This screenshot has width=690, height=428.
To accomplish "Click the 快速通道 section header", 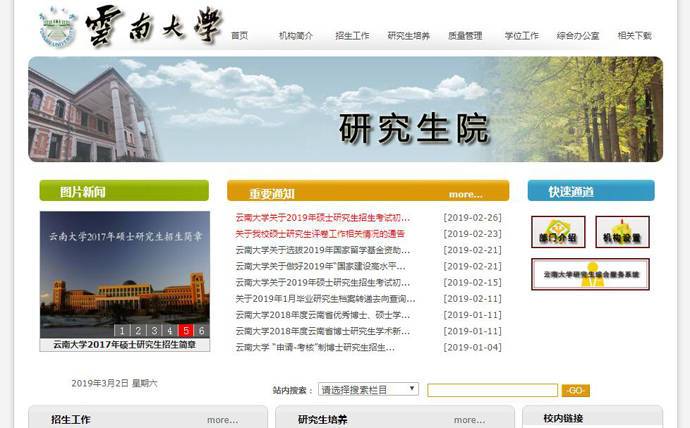I will pyautogui.click(x=591, y=190).
